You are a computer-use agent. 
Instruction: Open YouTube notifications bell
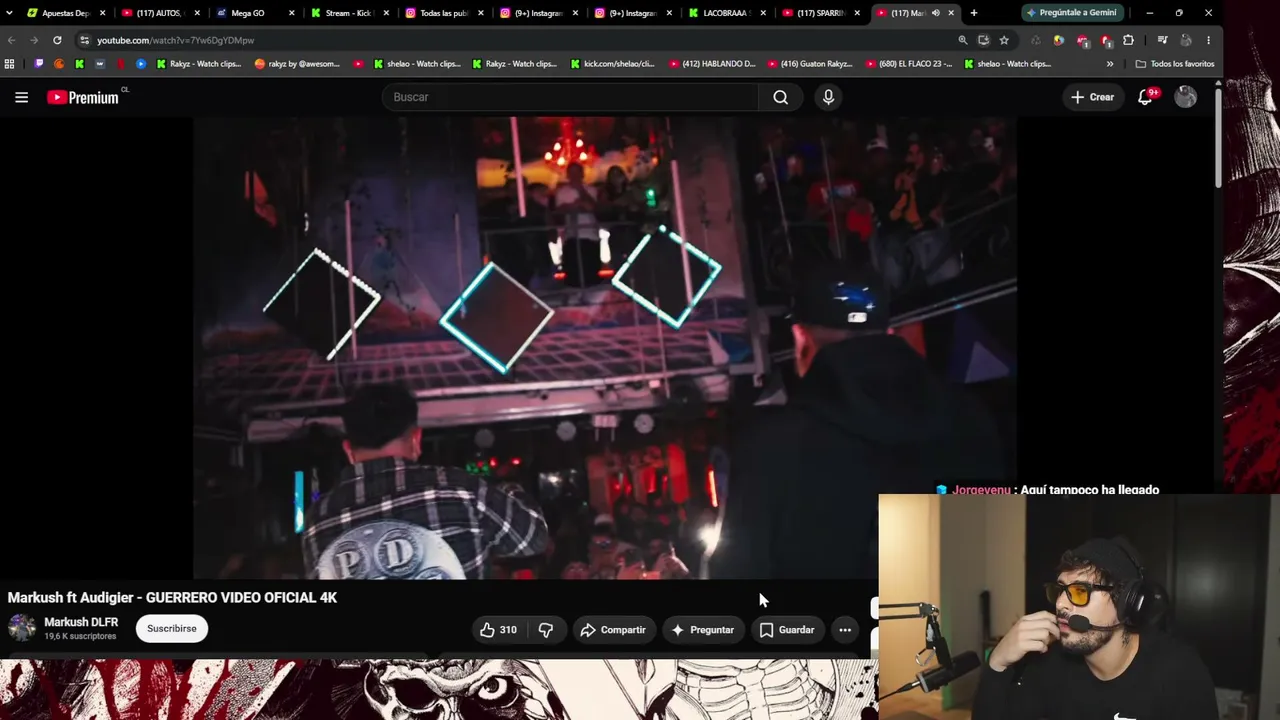click(x=1146, y=97)
